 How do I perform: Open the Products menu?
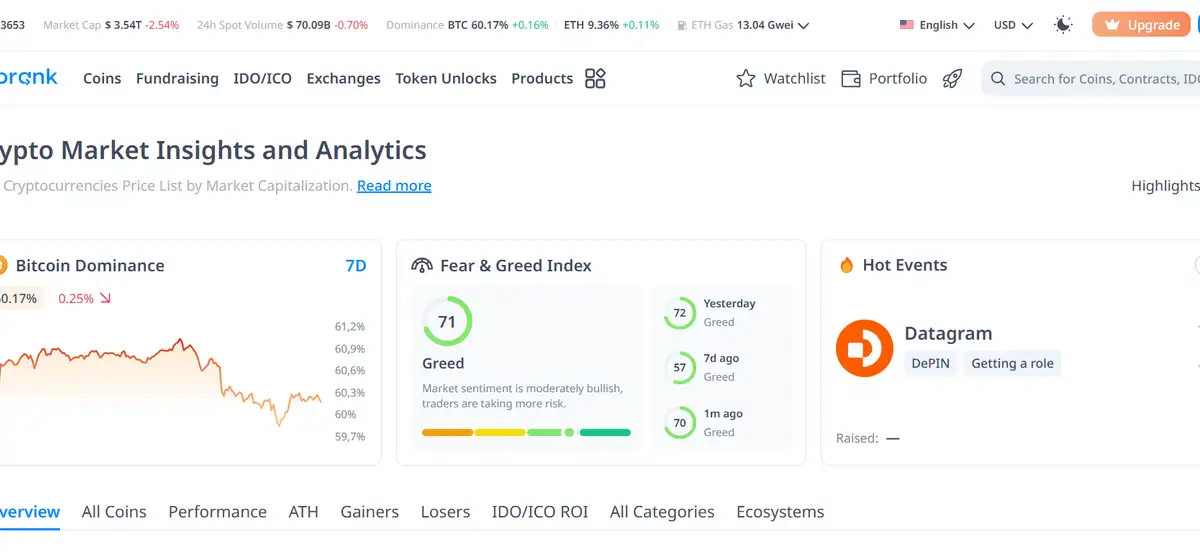542,78
